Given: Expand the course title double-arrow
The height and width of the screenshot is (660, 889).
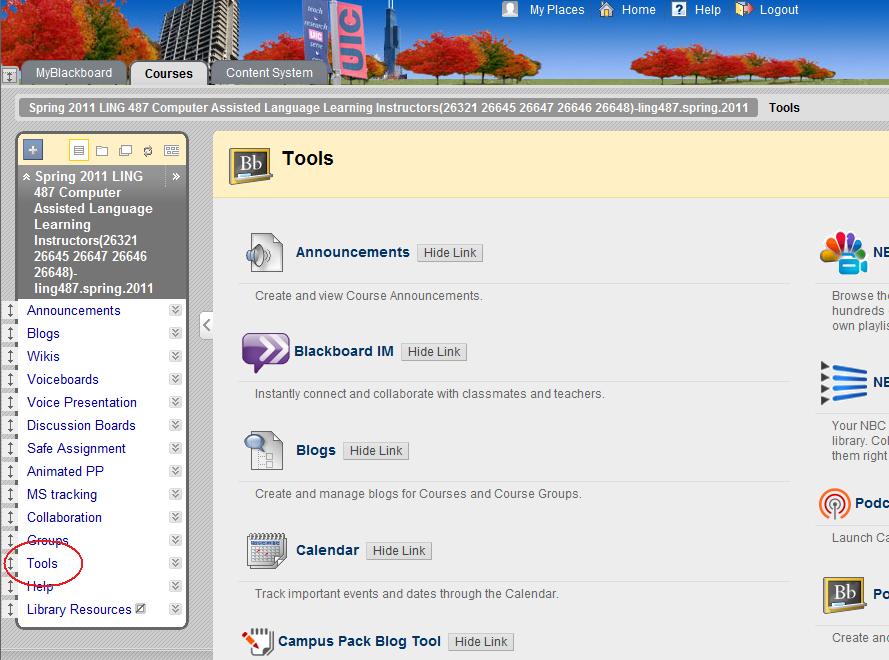Looking at the screenshot, I should [176, 176].
